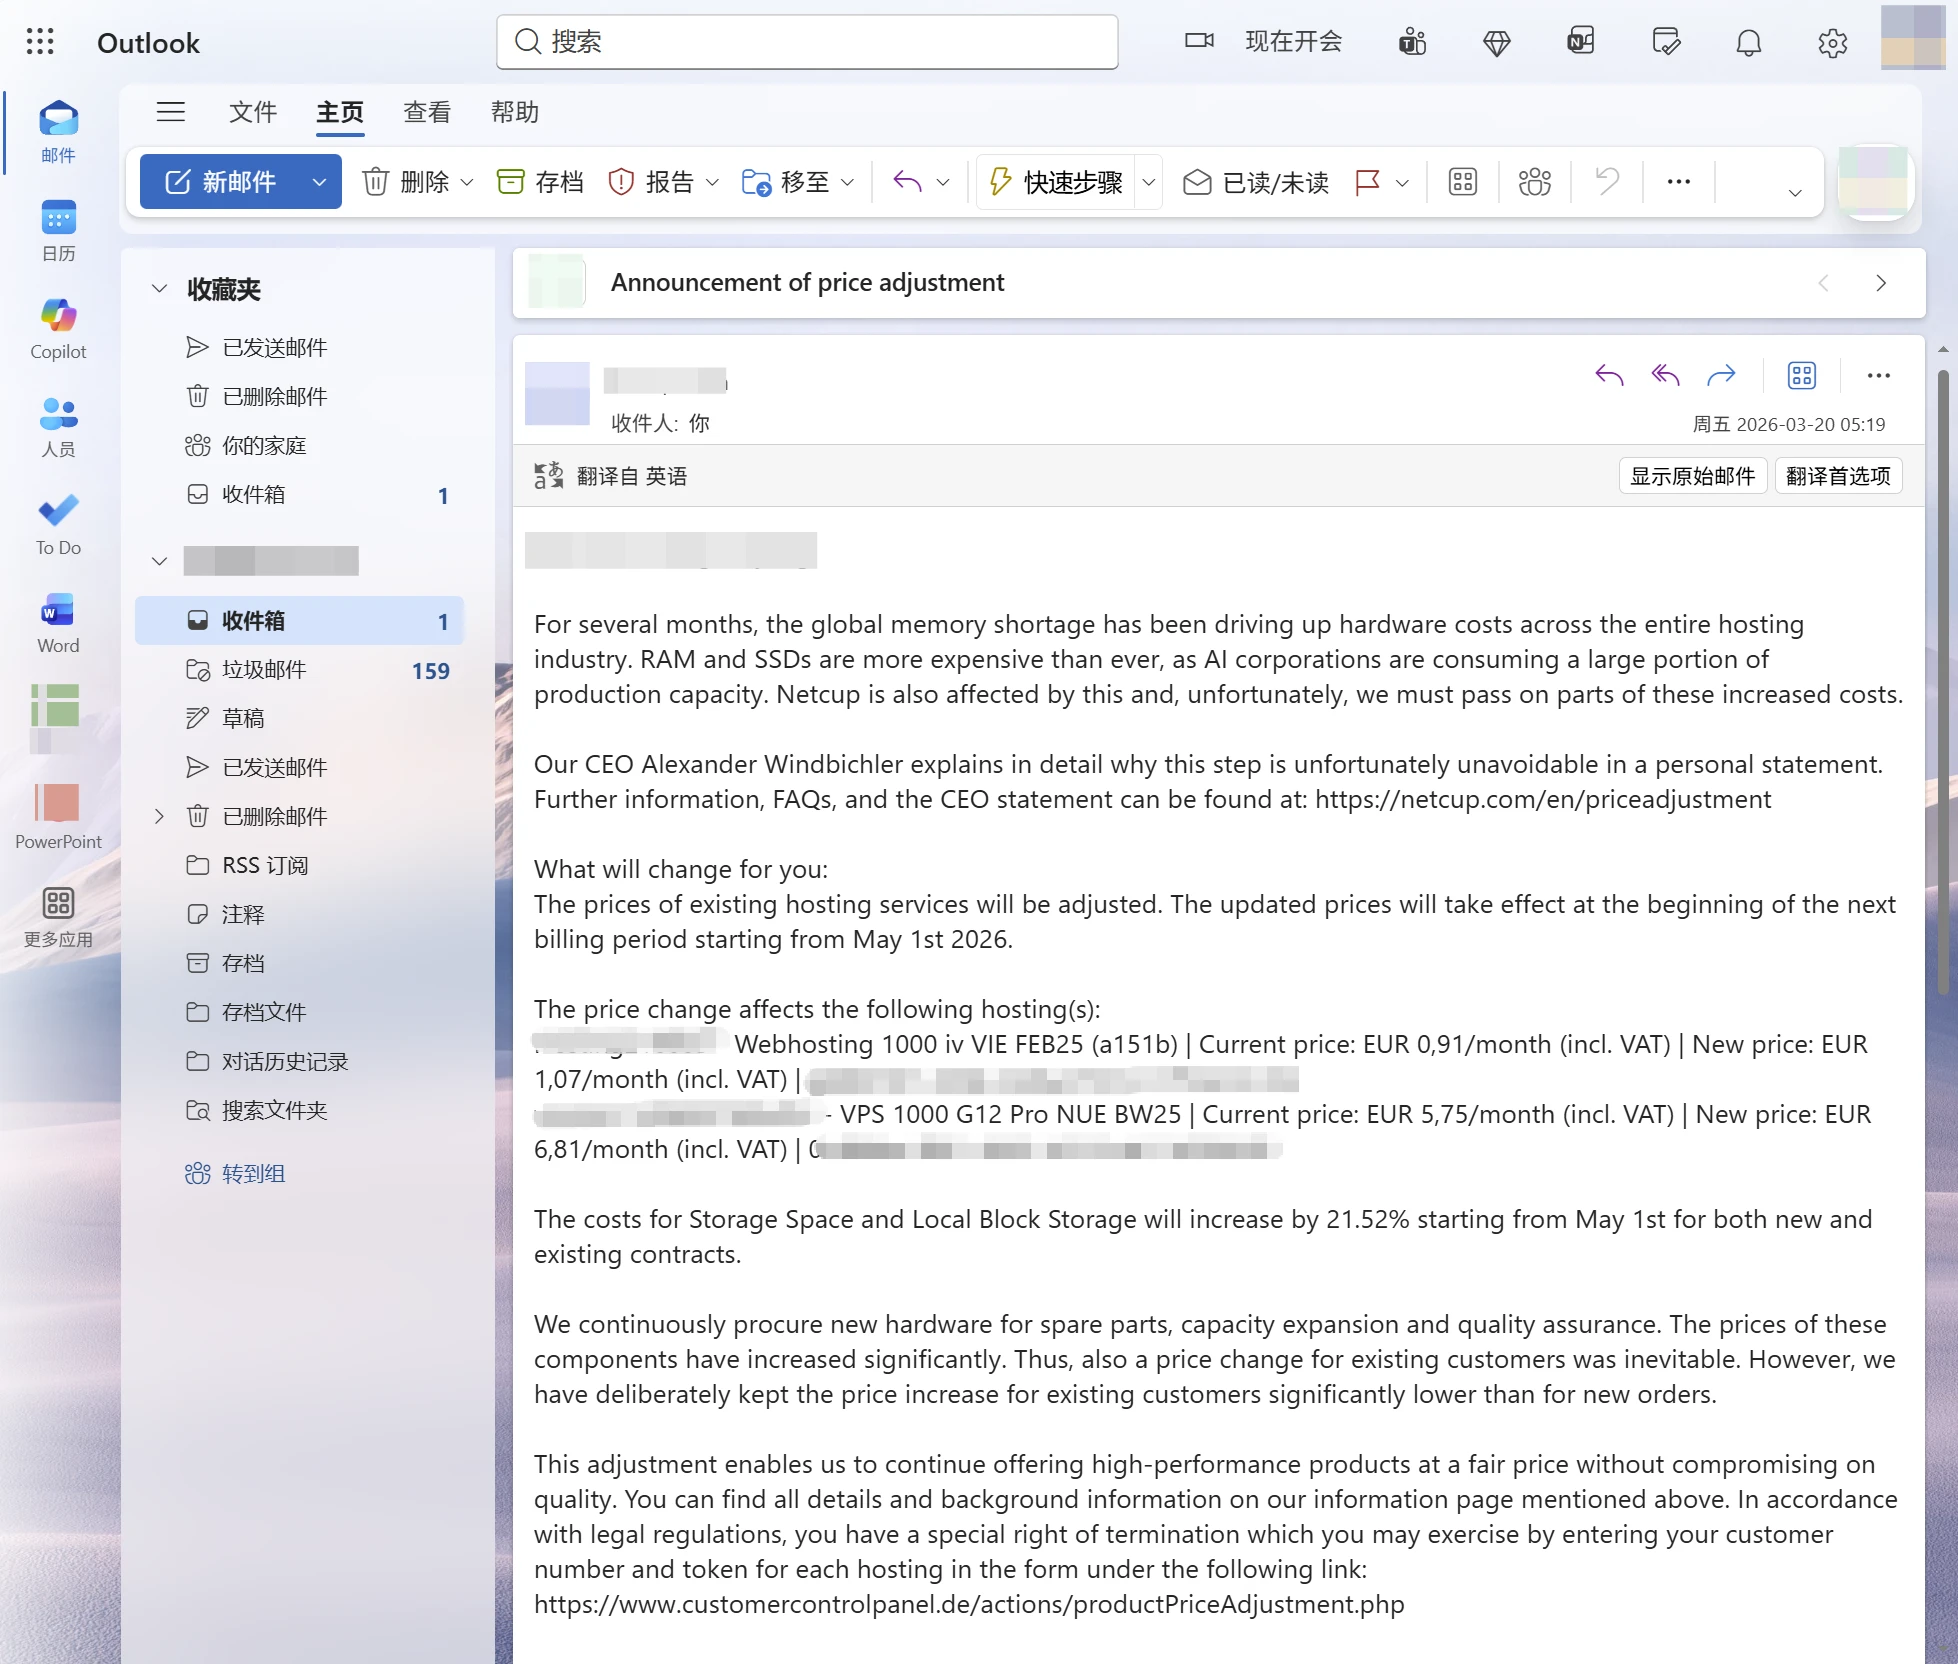Open Outlook settings gear
The height and width of the screenshot is (1664, 1958).
coord(1832,43)
